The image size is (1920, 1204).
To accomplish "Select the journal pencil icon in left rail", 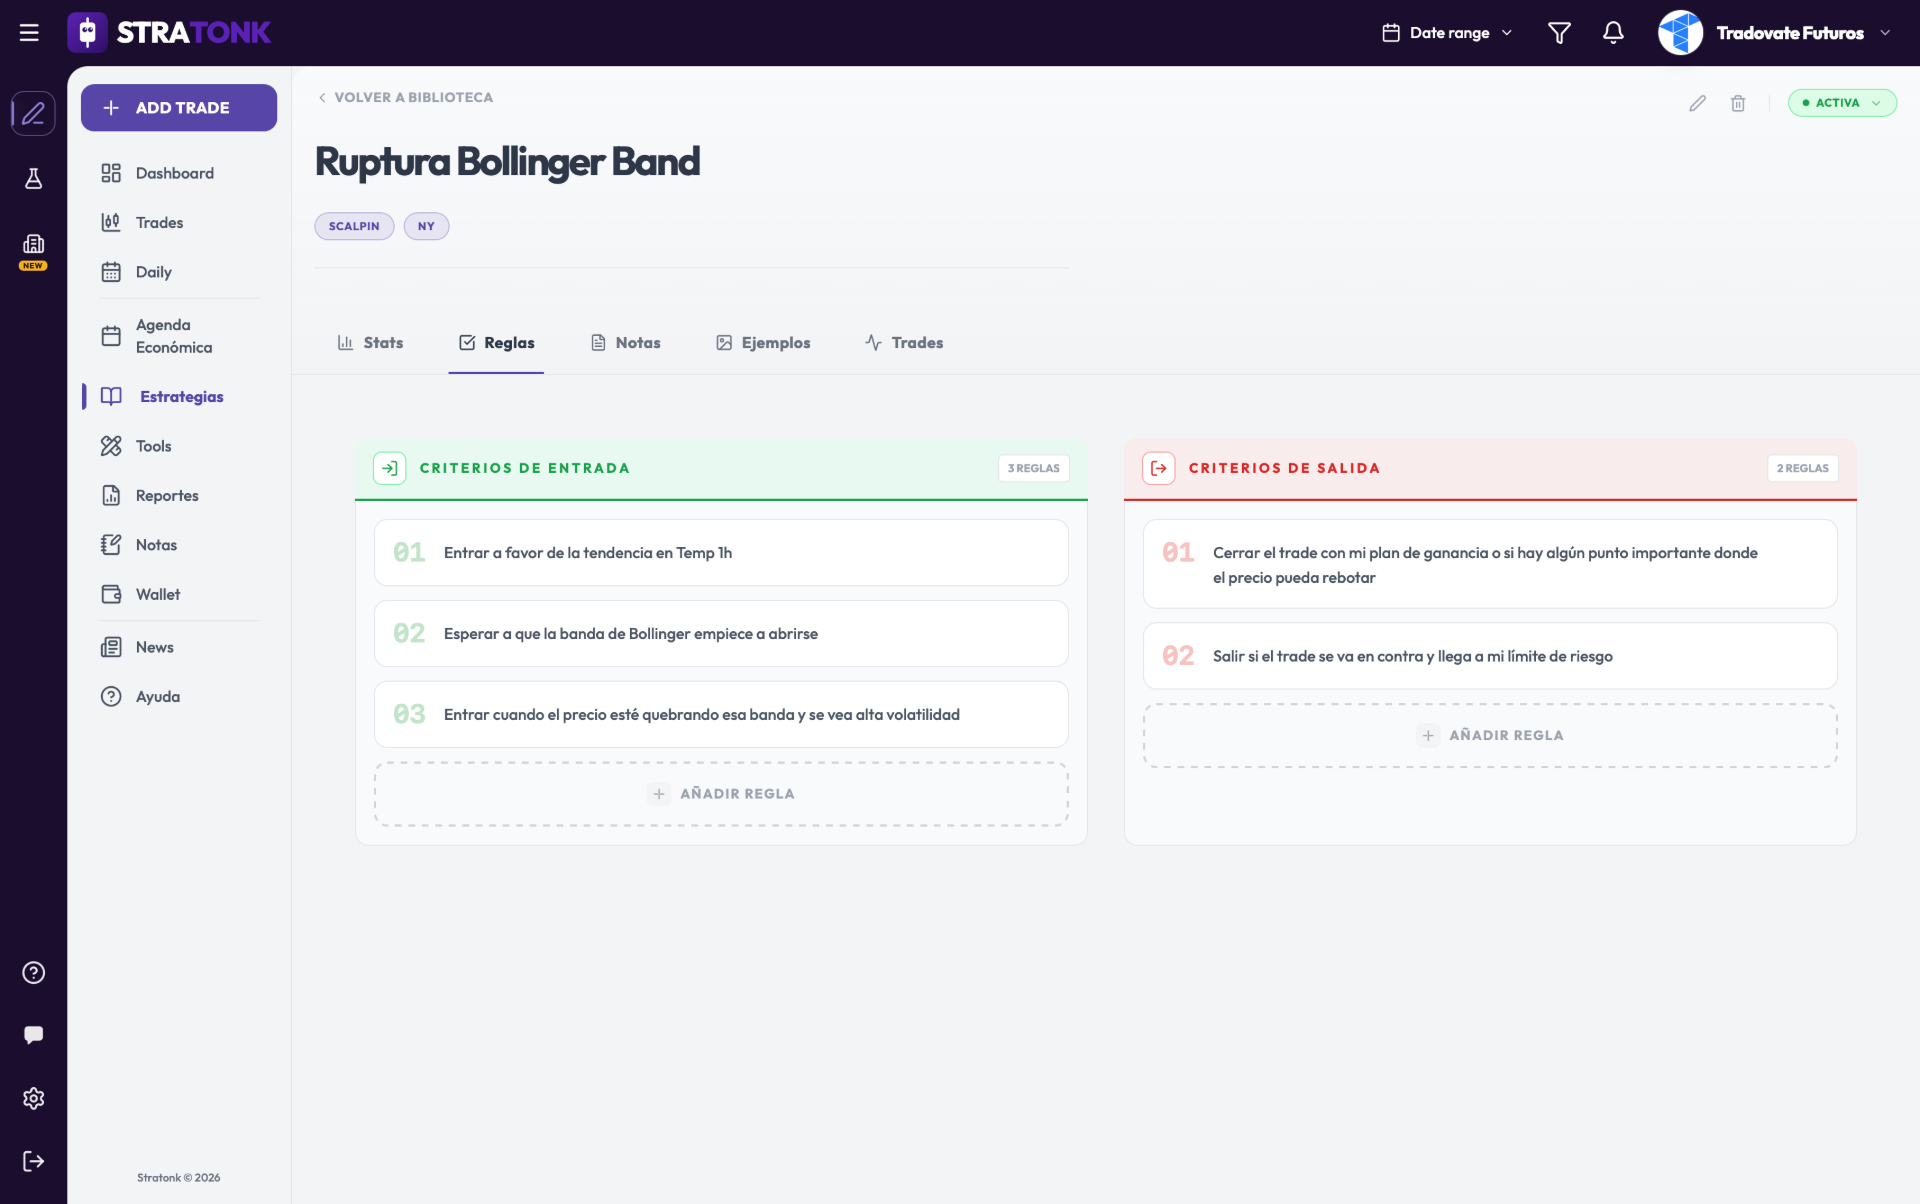I will pos(33,113).
